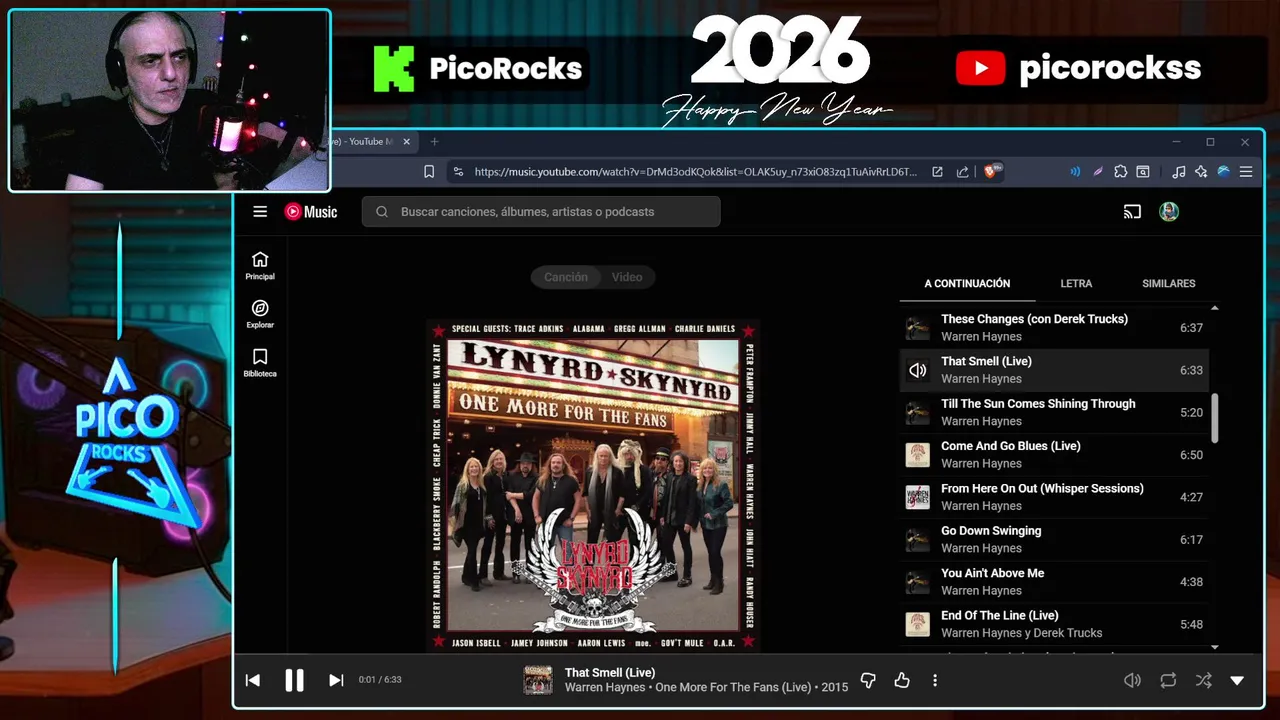Open the media control music note icon

click(x=1179, y=172)
